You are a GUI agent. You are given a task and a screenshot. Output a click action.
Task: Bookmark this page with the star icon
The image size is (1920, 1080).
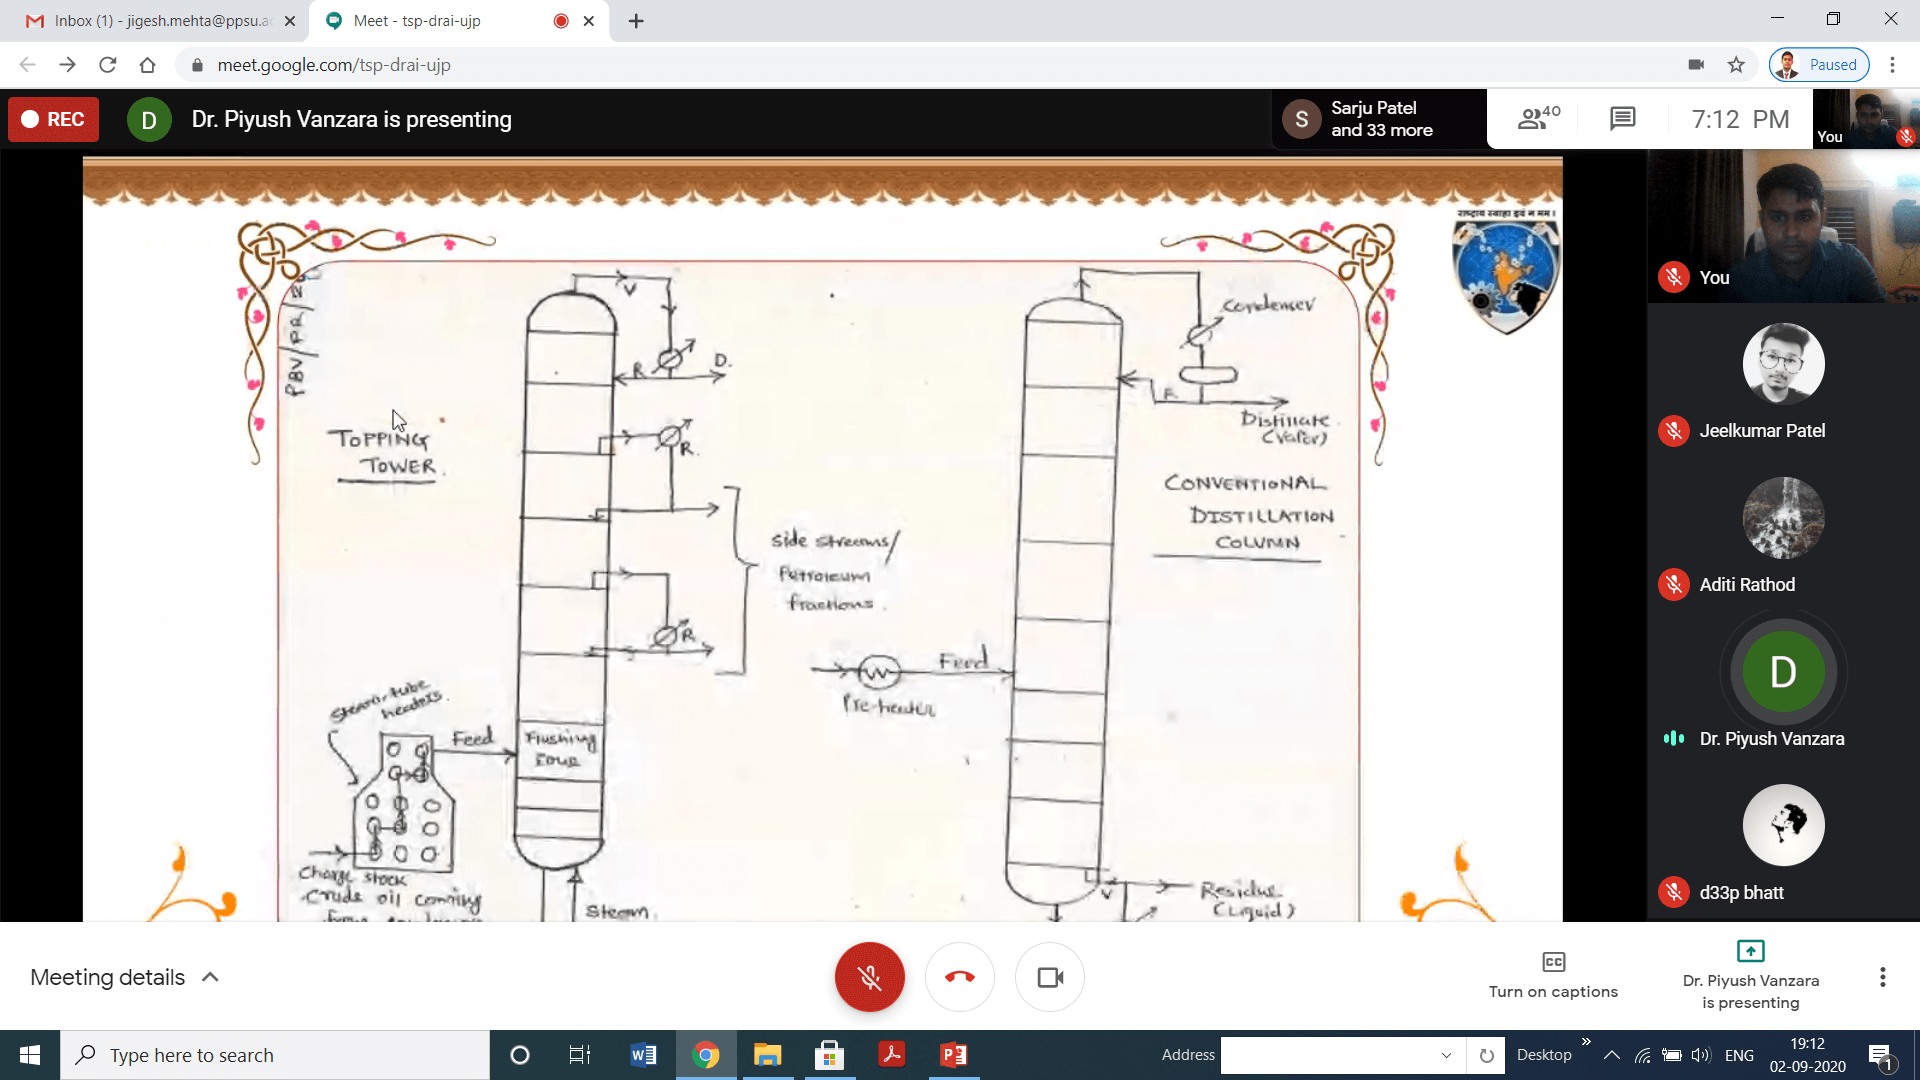pyautogui.click(x=1736, y=65)
